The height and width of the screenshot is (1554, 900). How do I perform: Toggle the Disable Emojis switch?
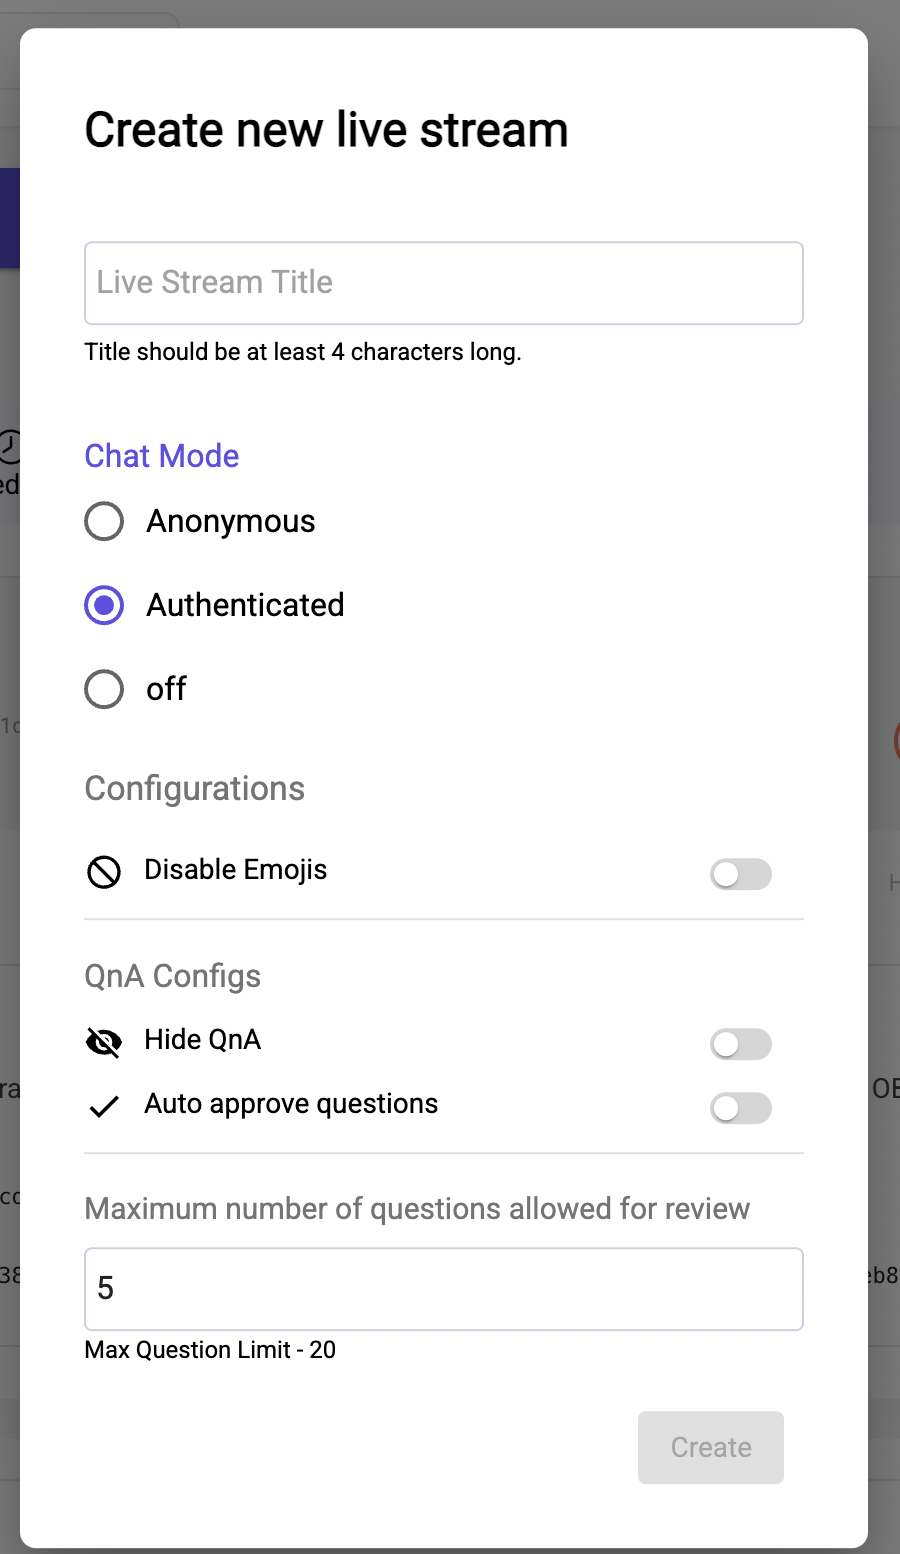[x=741, y=874]
